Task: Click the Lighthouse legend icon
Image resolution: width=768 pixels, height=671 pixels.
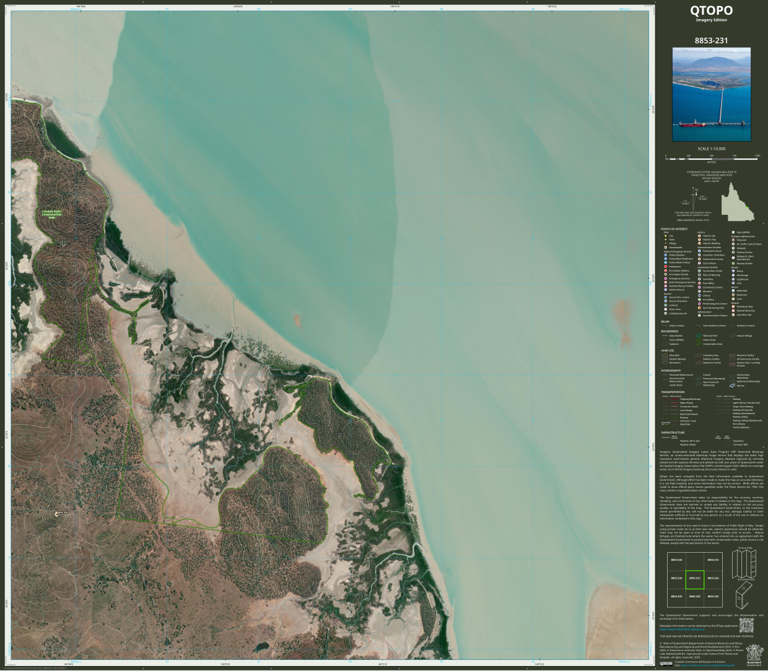Action: tap(733, 279)
